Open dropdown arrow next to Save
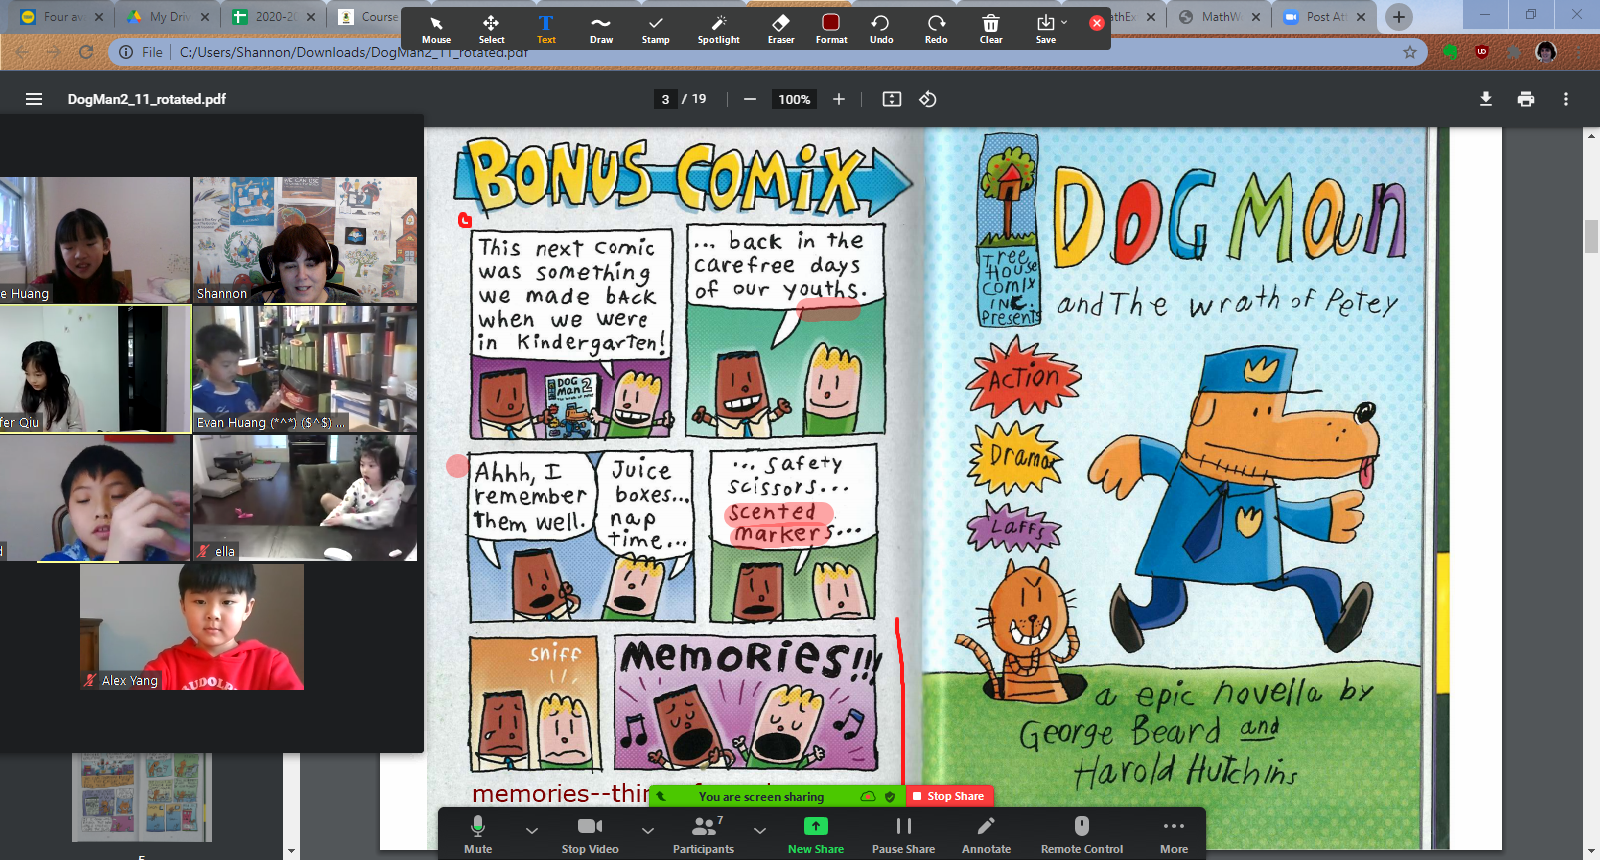Viewport: 1600px width, 860px height. click(1064, 22)
